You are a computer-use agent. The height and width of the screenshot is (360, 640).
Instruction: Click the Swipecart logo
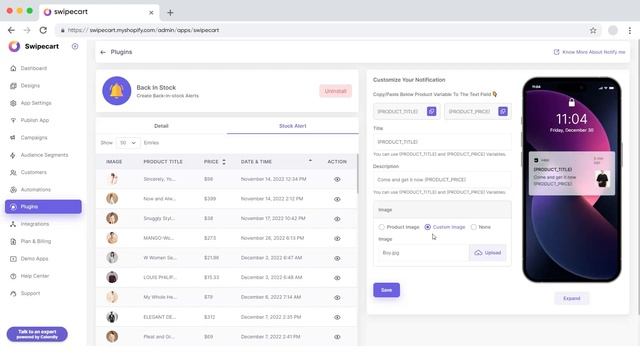pos(14,47)
